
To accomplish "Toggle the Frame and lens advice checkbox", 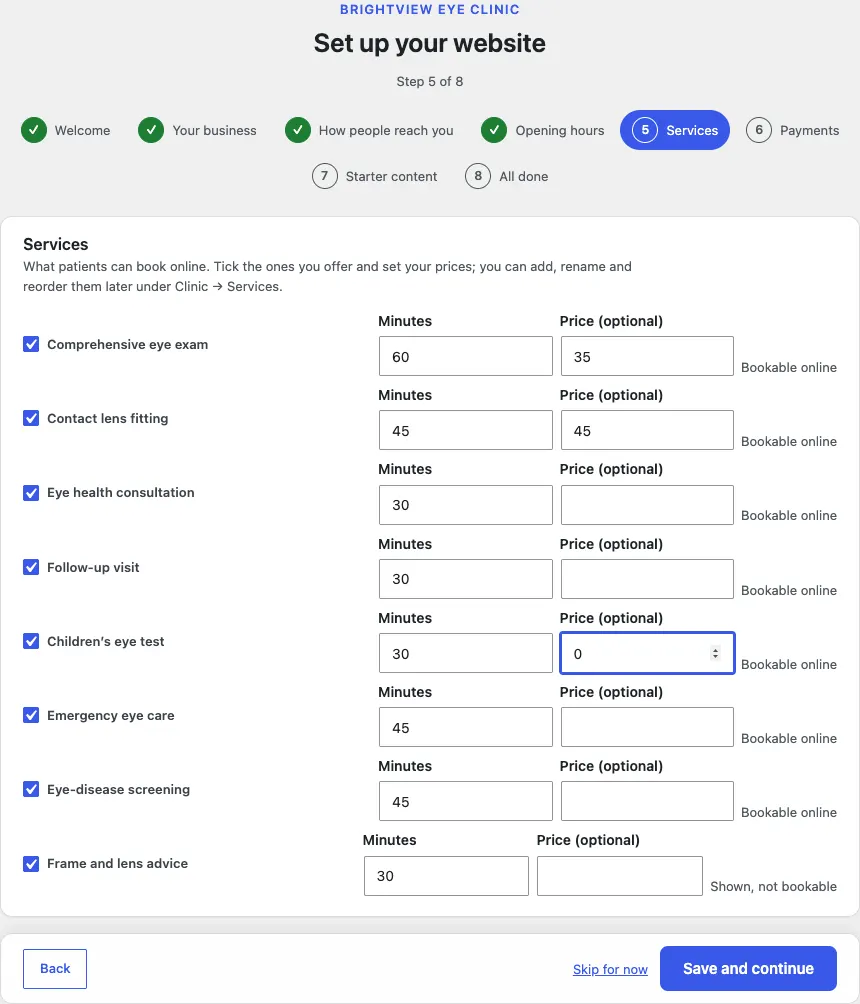I will (x=31, y=863).
